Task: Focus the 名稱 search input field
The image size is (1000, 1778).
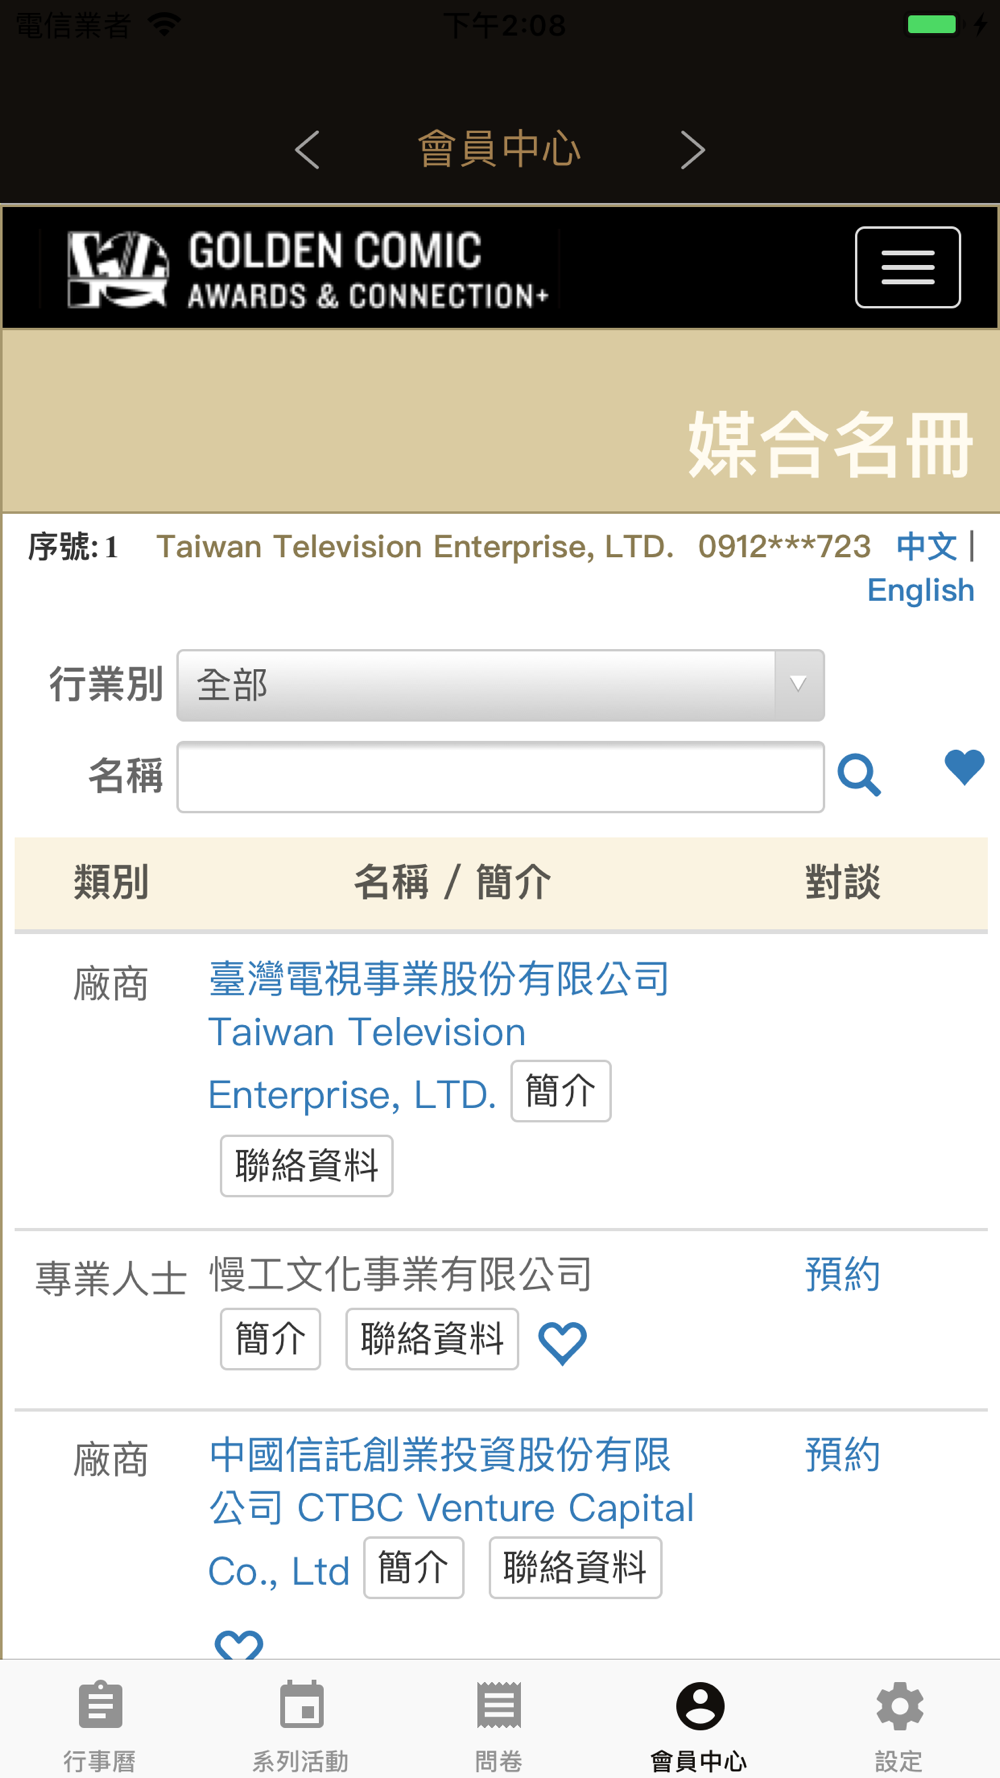Action: 500,777
